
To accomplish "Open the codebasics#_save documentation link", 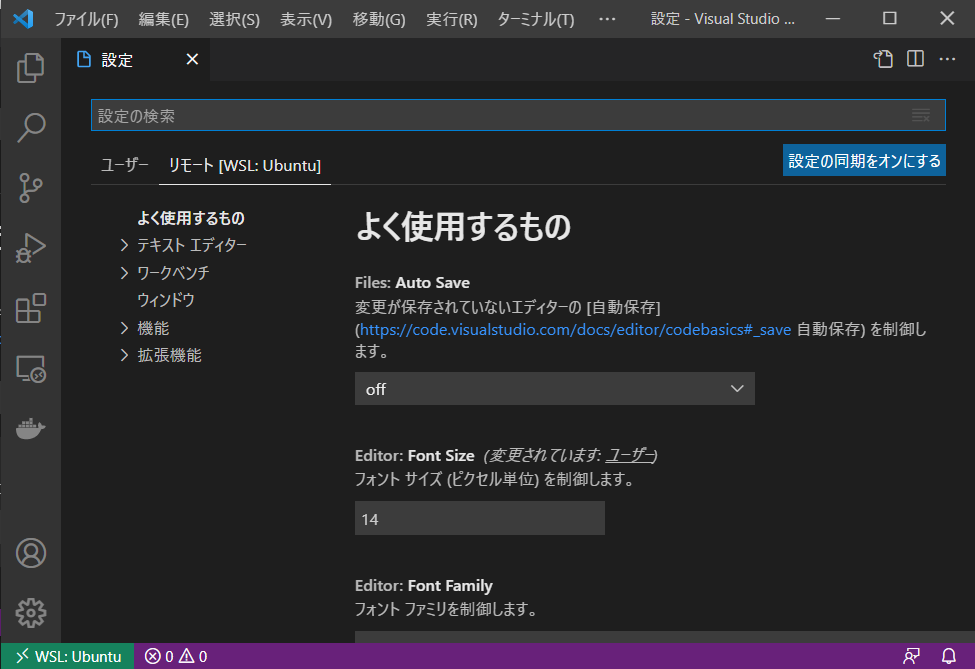I will [575, 330].
